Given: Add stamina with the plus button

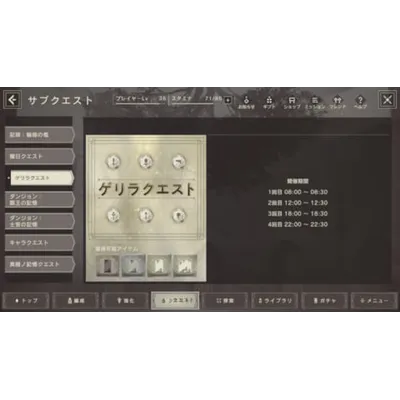Looking at the screenshot, I should pos(228,100).
